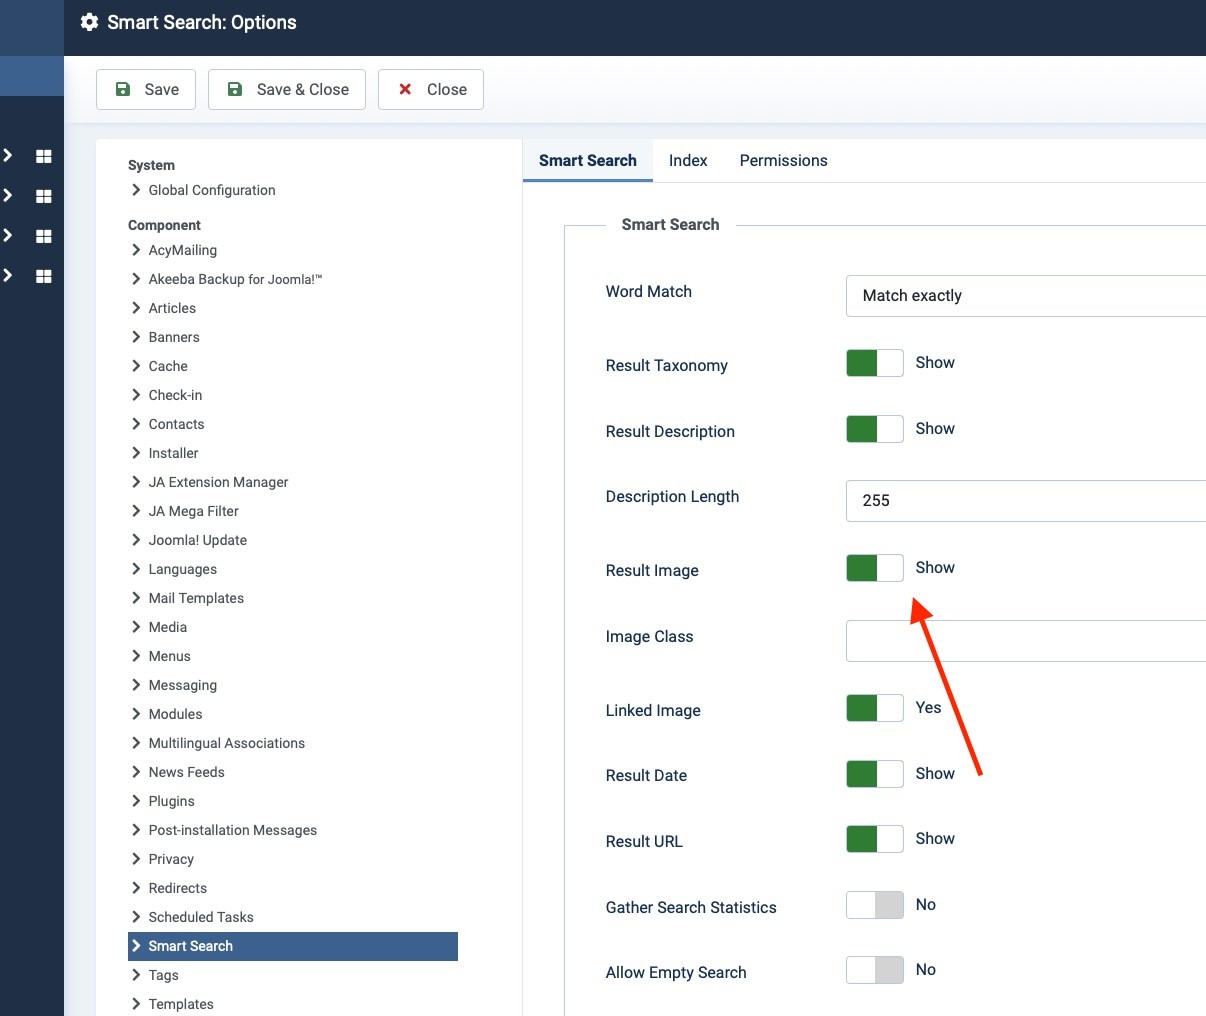Click the gear icon beside Smart Search: Options
The width and height of the screenshot is (1206, 1016).
89,22
